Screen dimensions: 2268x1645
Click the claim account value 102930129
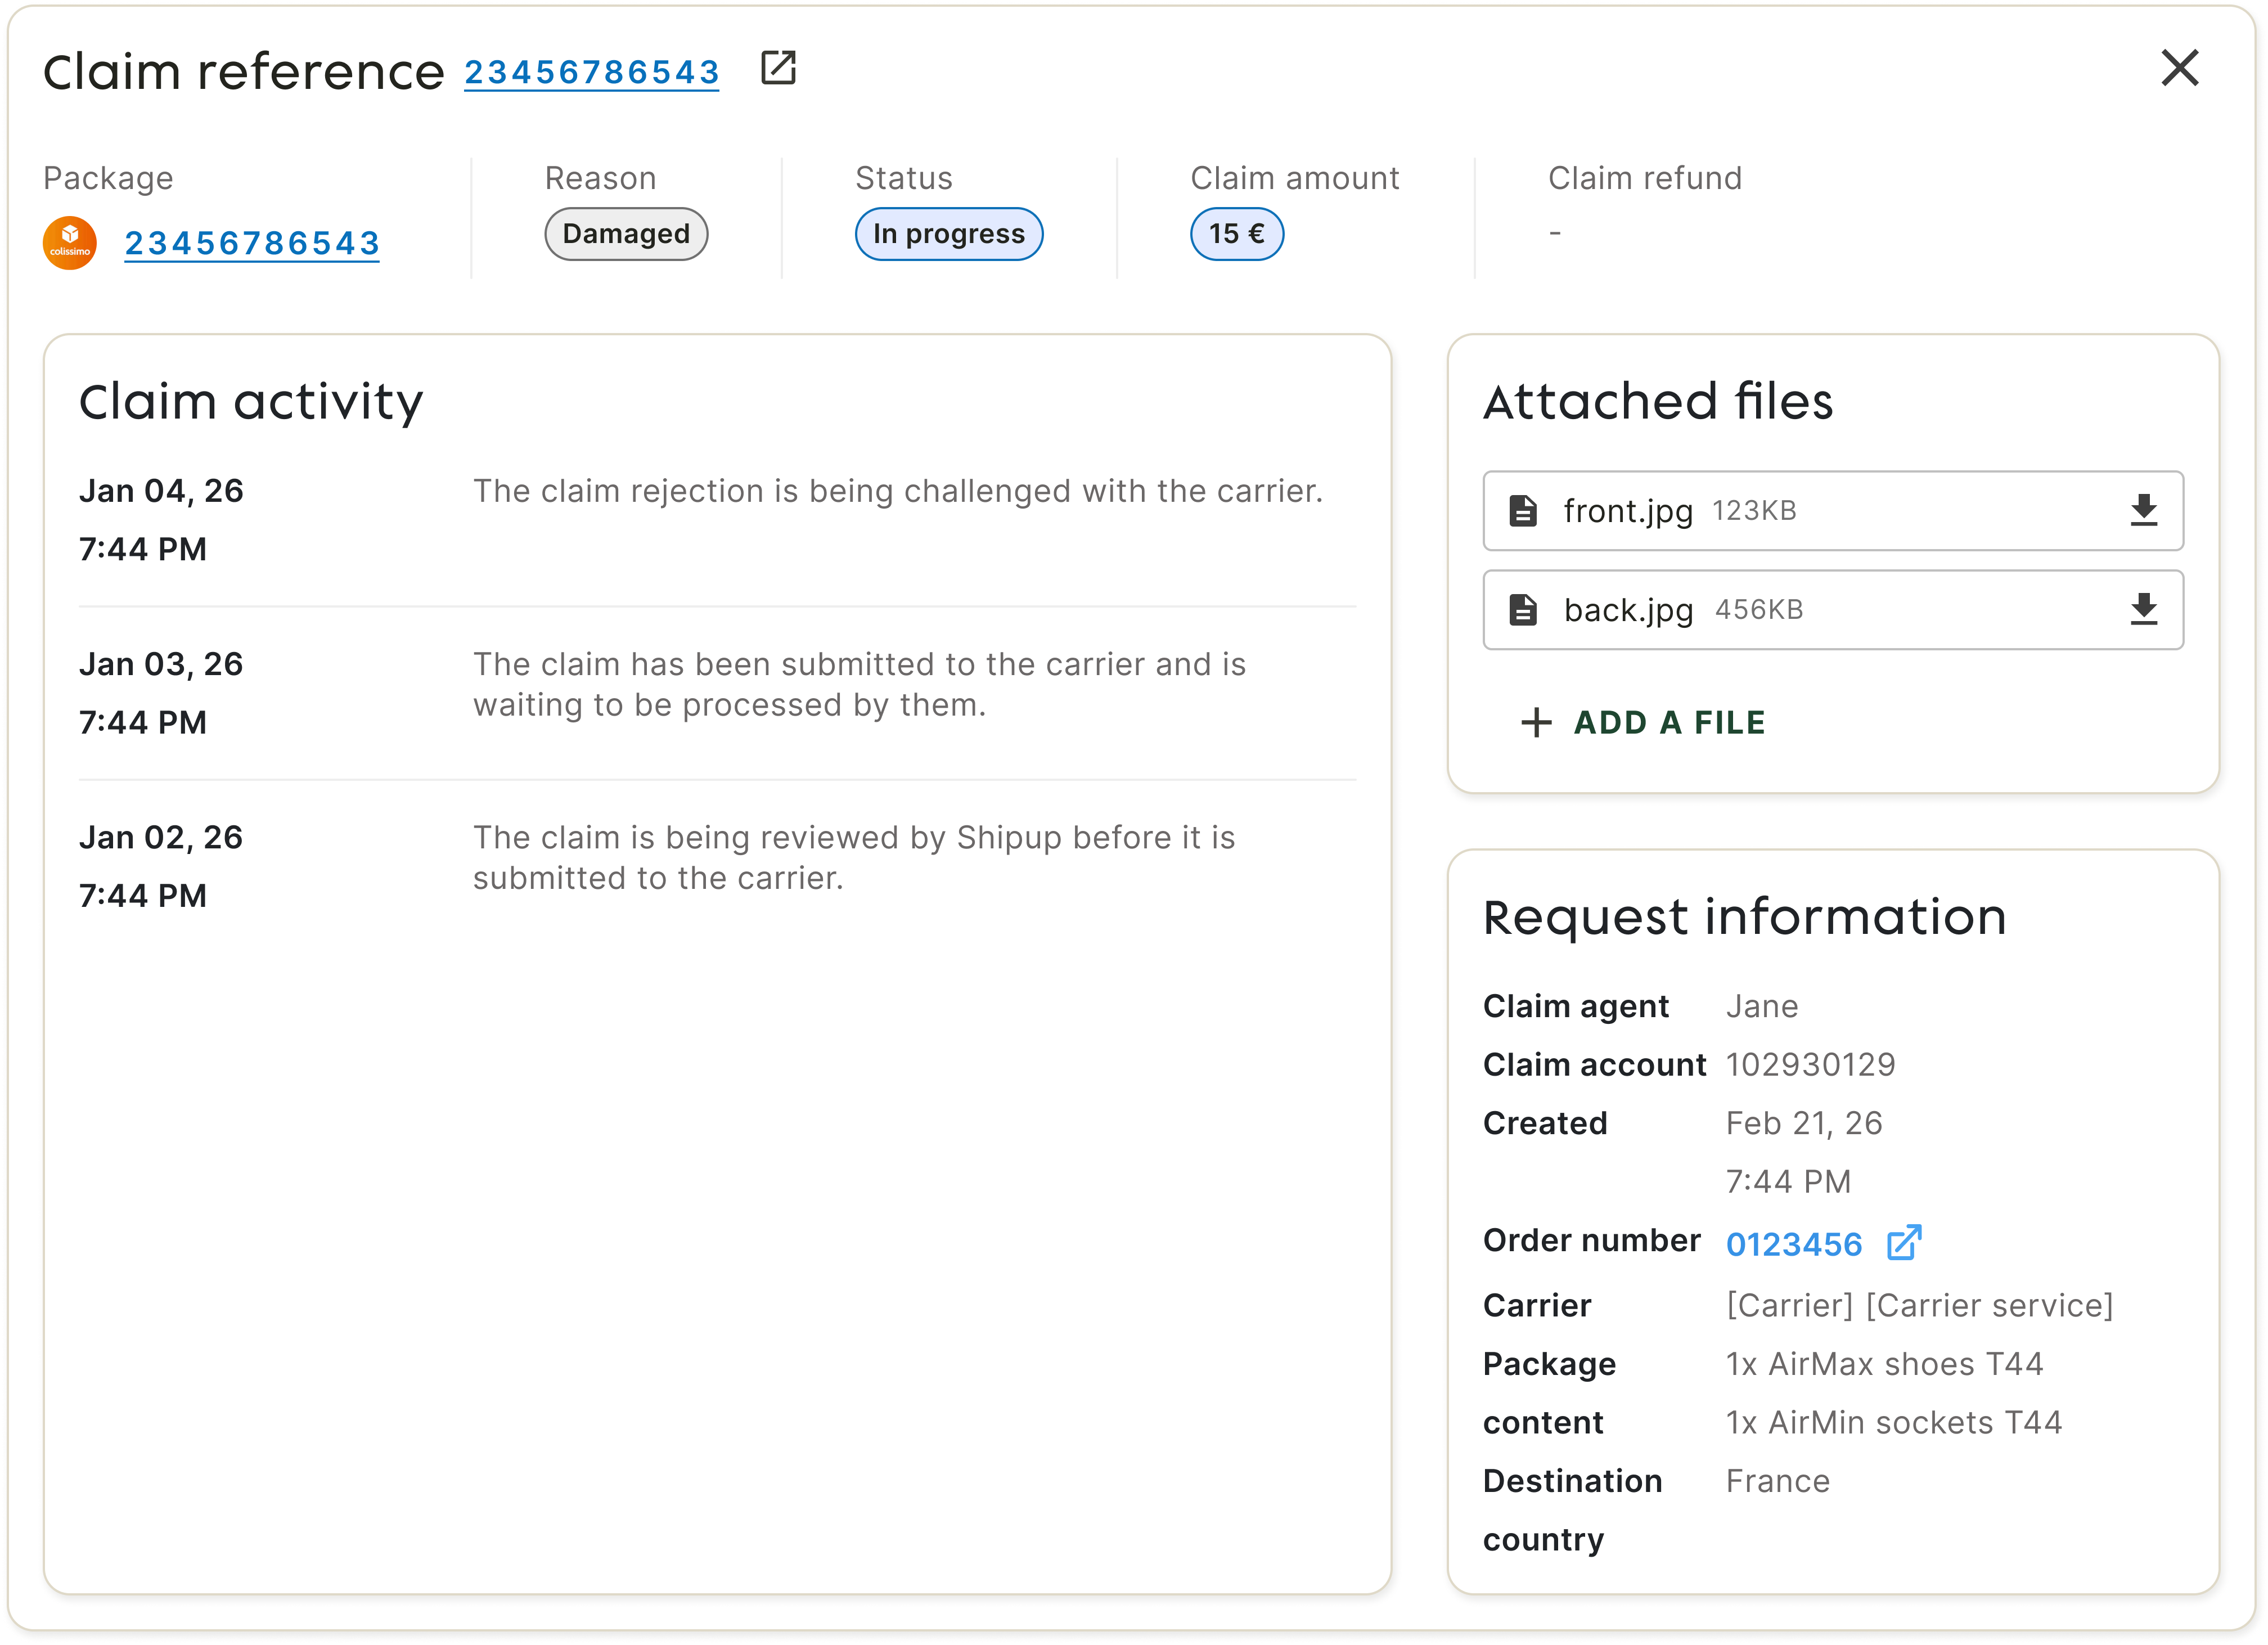coord(1810,1064)
